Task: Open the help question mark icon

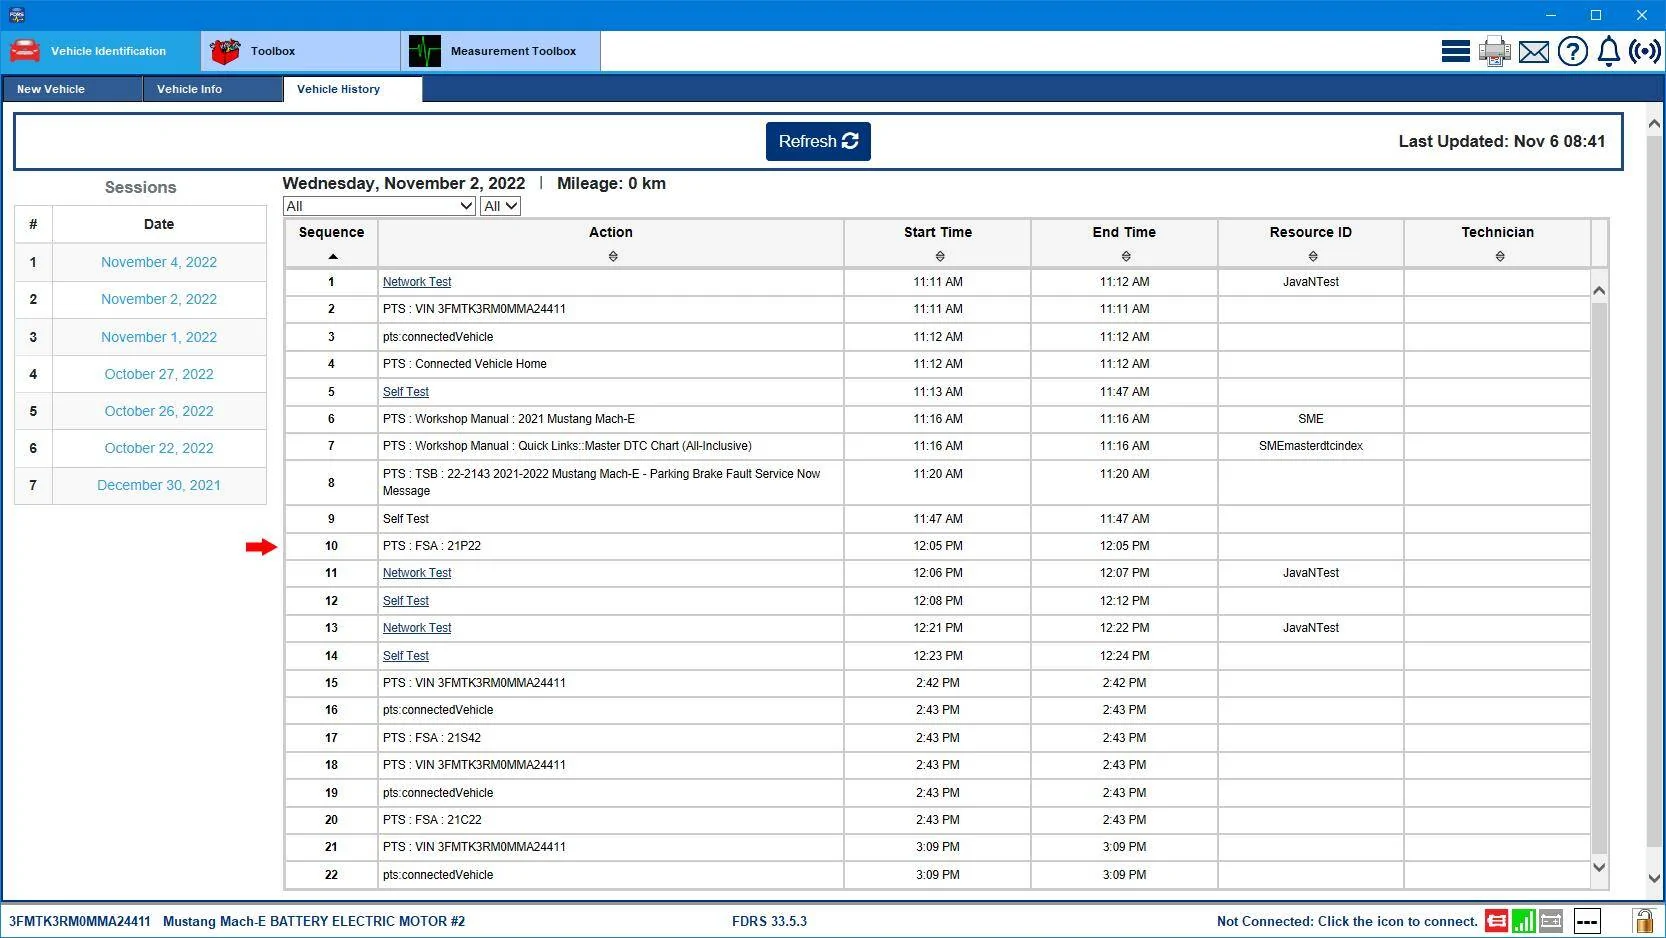Action: point(1572,51)
